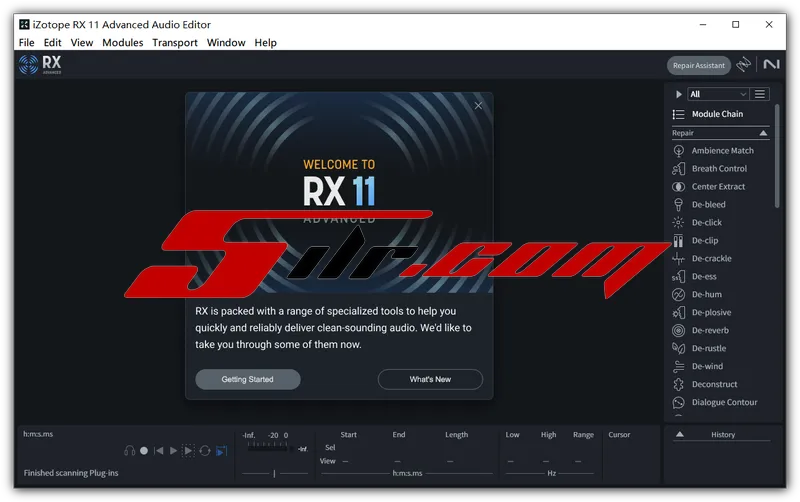Adjust the level meter slider
The height and width of the screenshot is (502, 800).
click(274, 474)
